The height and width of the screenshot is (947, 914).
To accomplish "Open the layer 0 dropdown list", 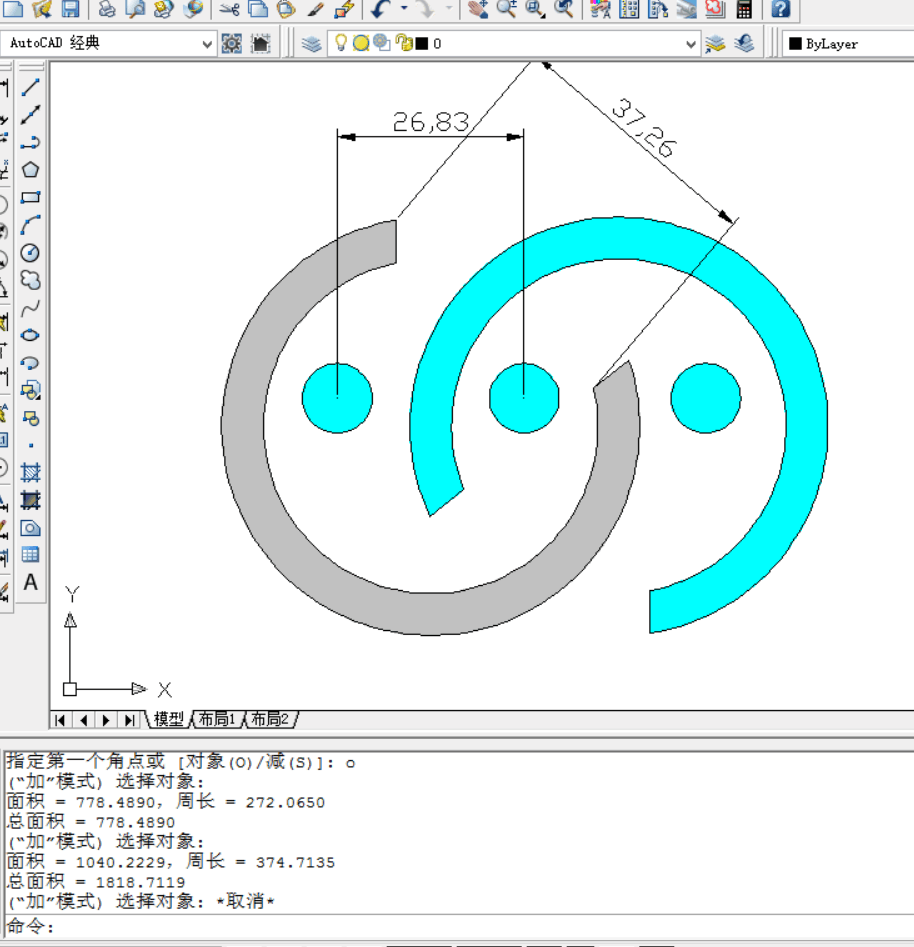I will pos(691,44).
